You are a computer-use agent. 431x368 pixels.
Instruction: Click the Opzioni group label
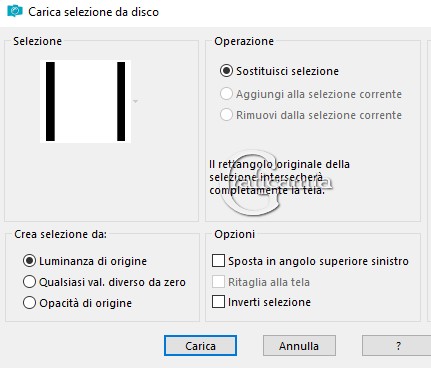pos(235,234)
